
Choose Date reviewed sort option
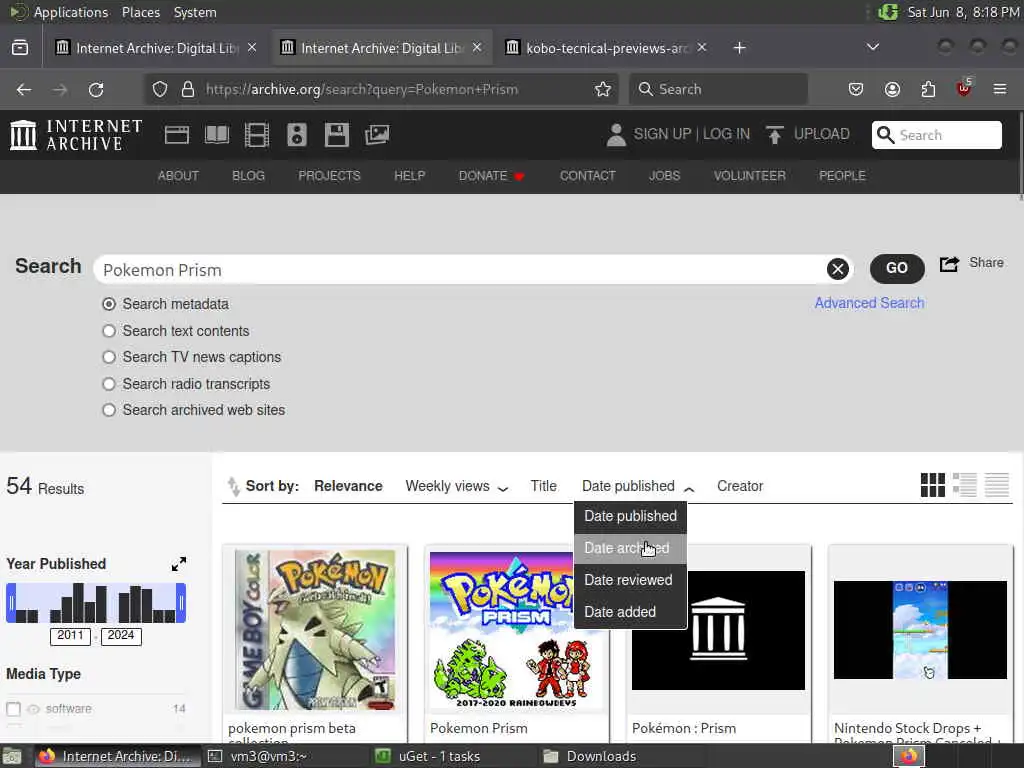(x=630, y=580)
